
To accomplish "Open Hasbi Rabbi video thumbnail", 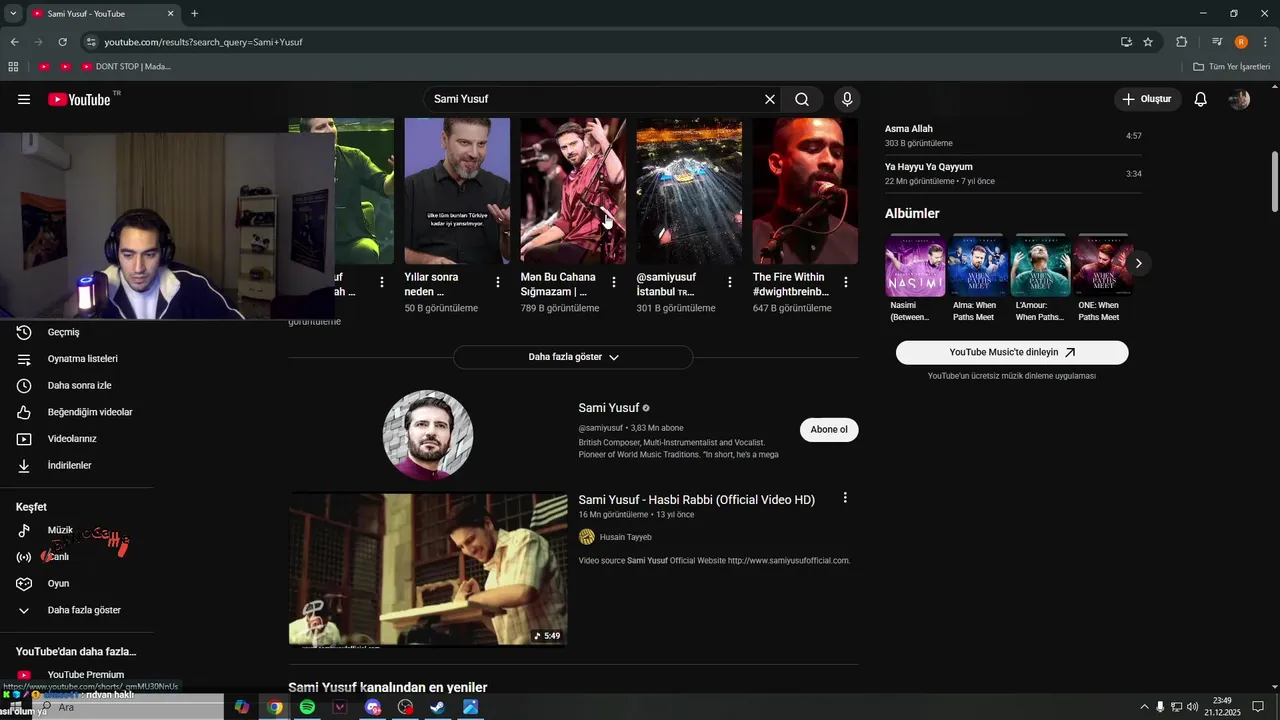I will coord(428,569).
